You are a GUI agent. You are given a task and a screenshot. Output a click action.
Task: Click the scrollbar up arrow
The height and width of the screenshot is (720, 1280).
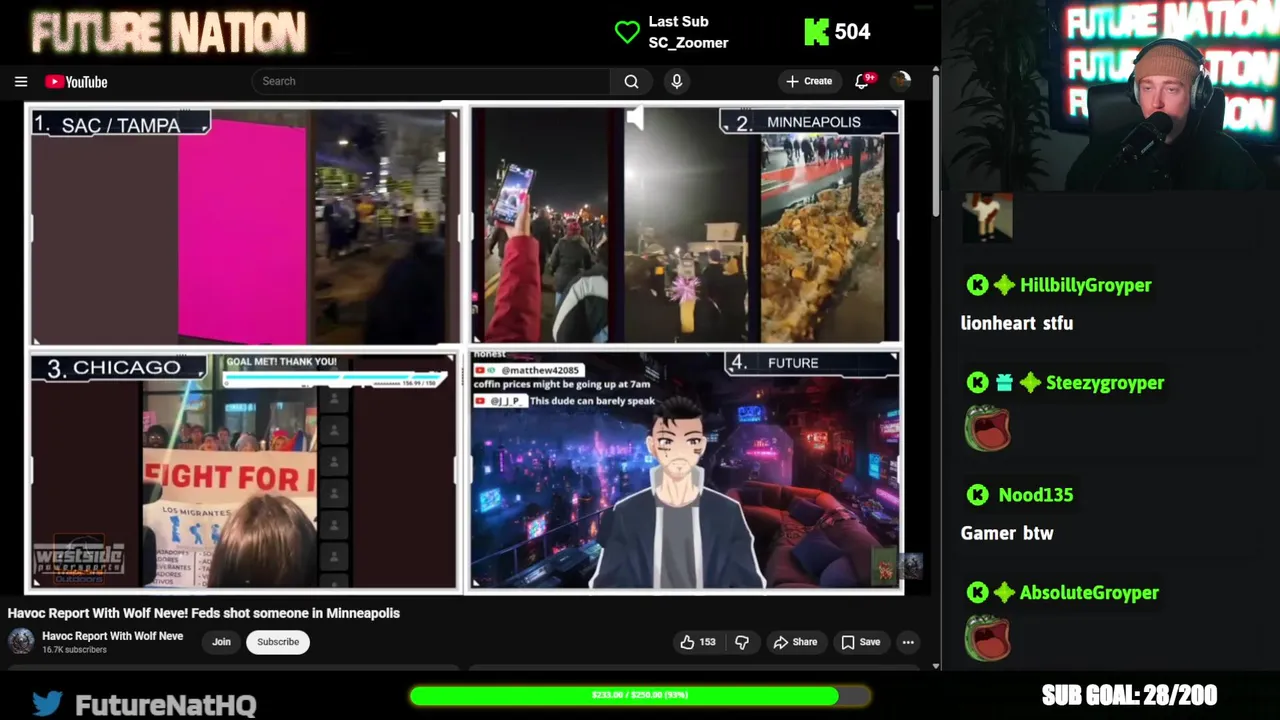935,70
